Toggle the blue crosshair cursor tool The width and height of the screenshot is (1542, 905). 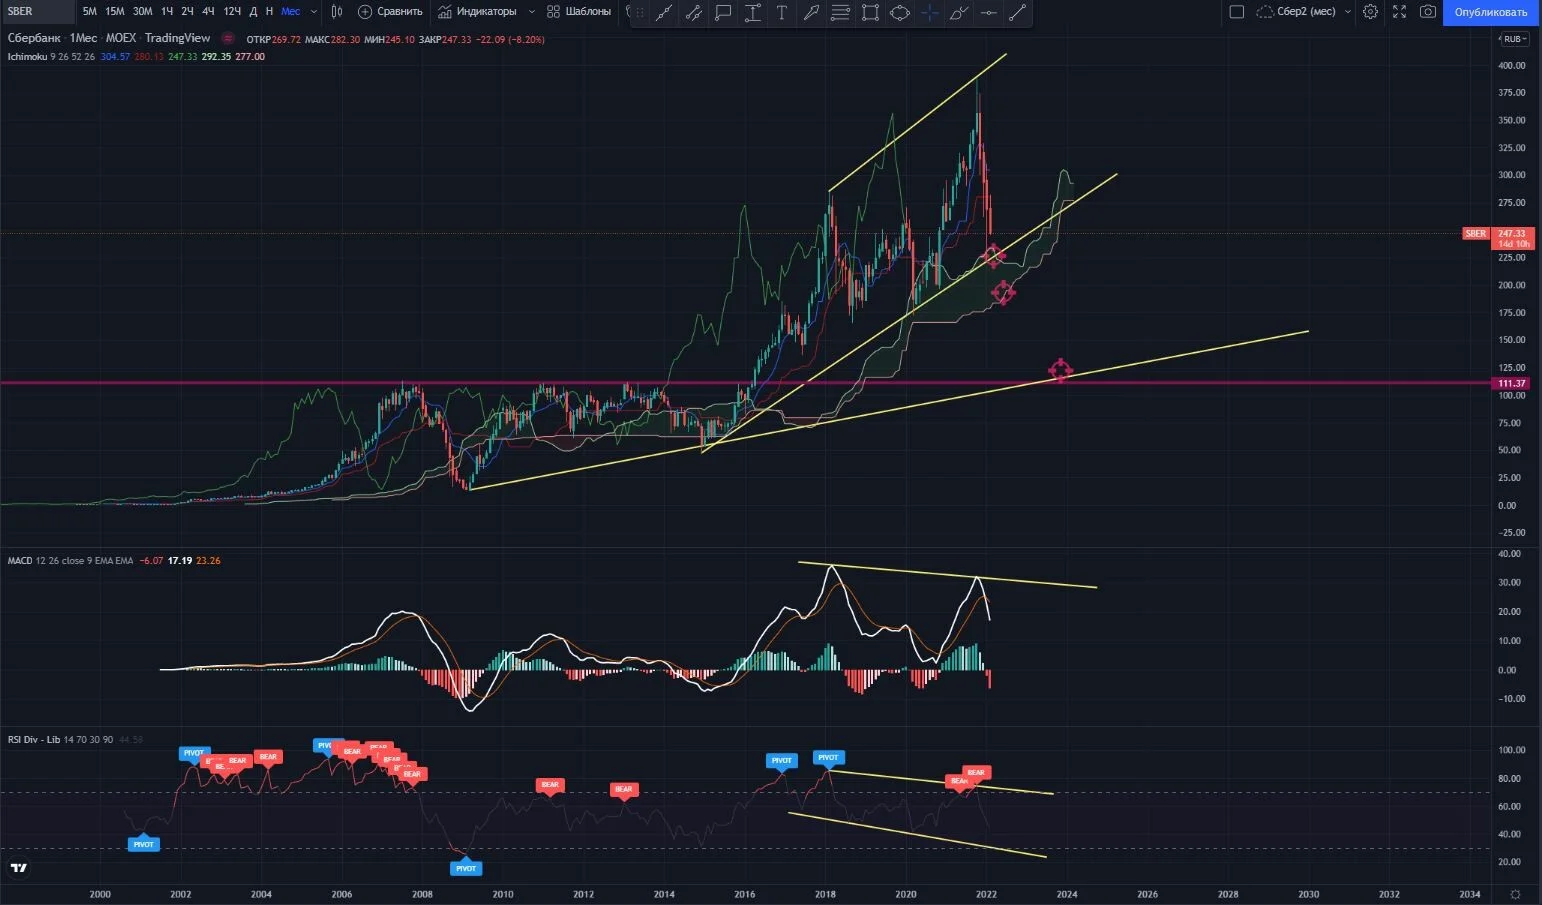pyautogui.click(x=929, y=12)
